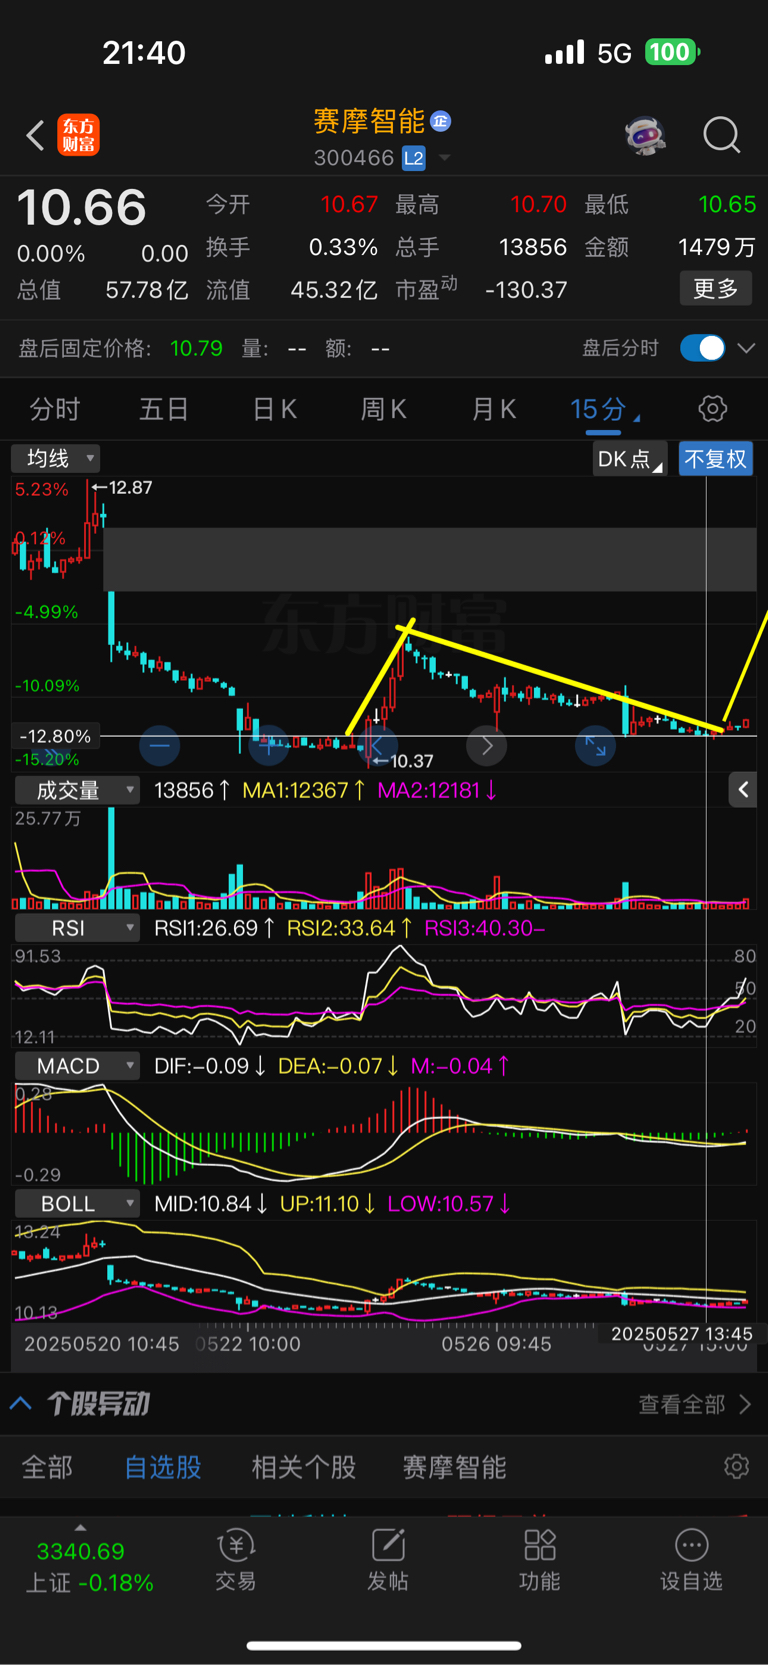Switch to the 五日 tab

click(x=164, y=409)
